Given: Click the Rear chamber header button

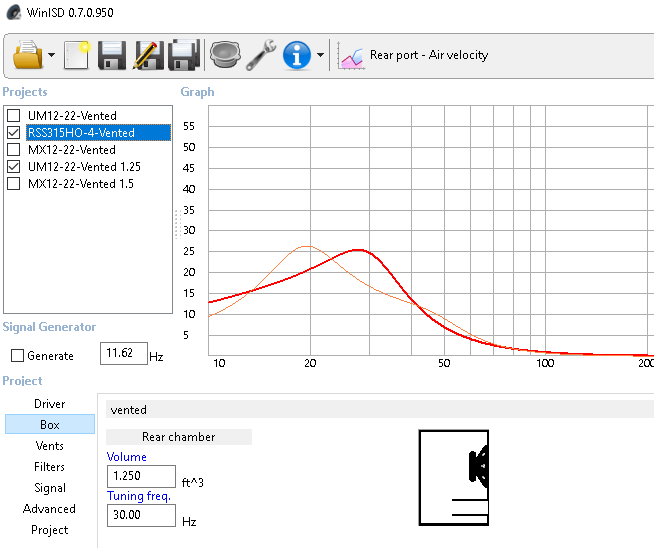Looking at the screenshot, I should [179, 437].
